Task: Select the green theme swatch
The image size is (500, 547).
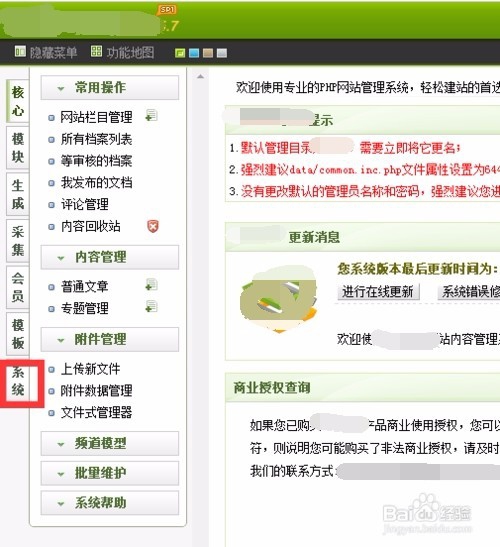Action: click(x=180, y=53)
